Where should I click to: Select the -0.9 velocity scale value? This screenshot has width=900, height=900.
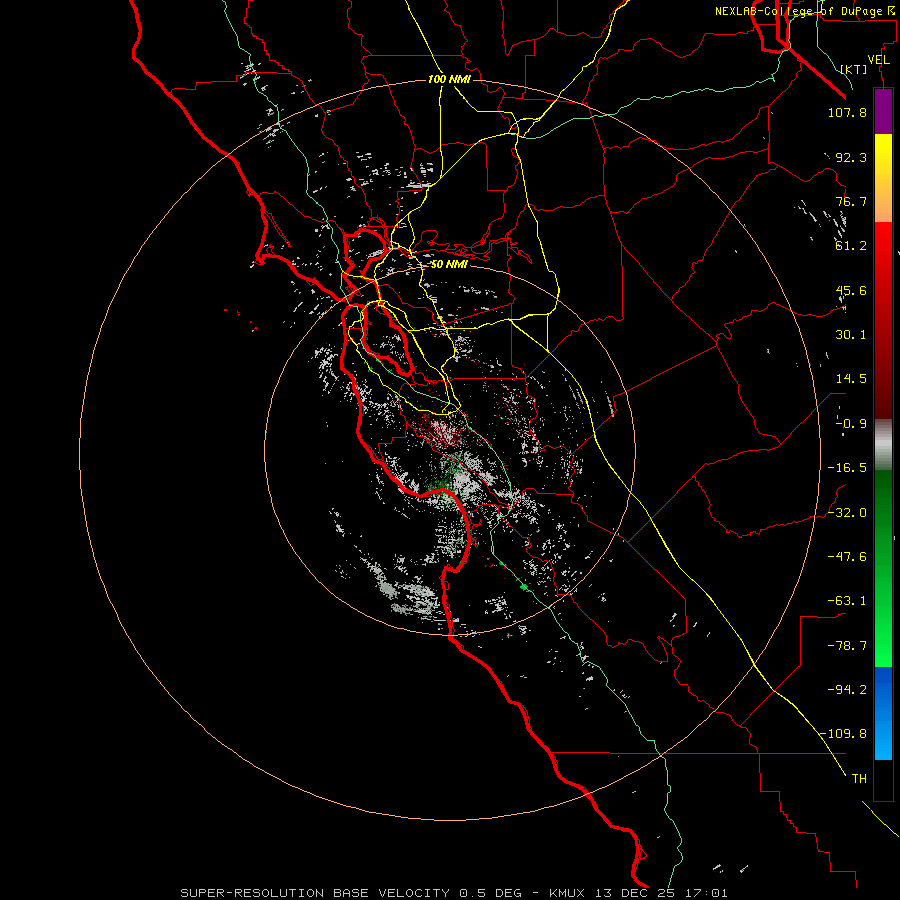pos(851,424)
